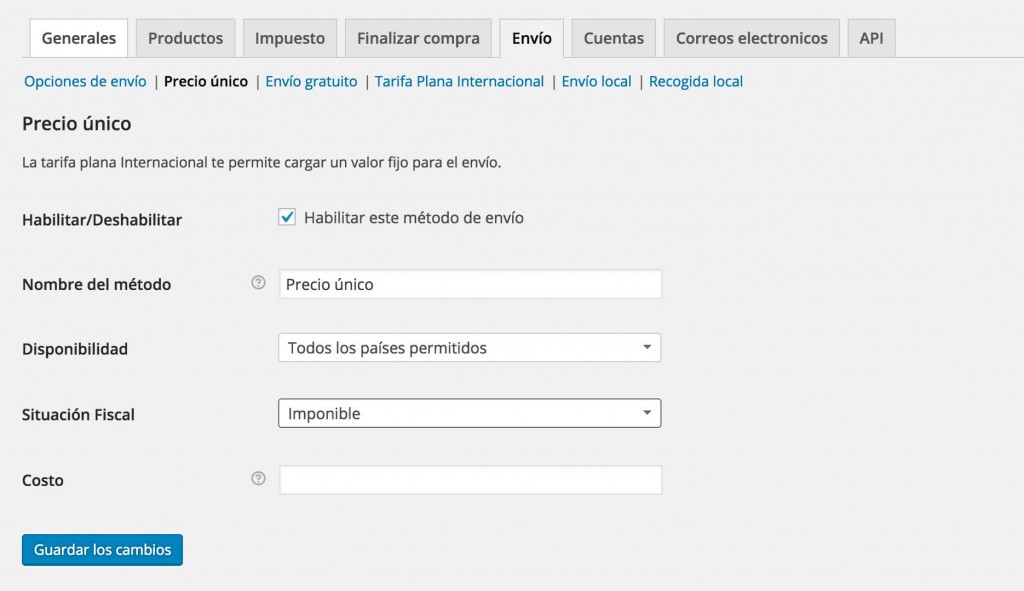
Task: Toggle Habilitar este método de envío checkbox
Action: (x=287, y=217)
